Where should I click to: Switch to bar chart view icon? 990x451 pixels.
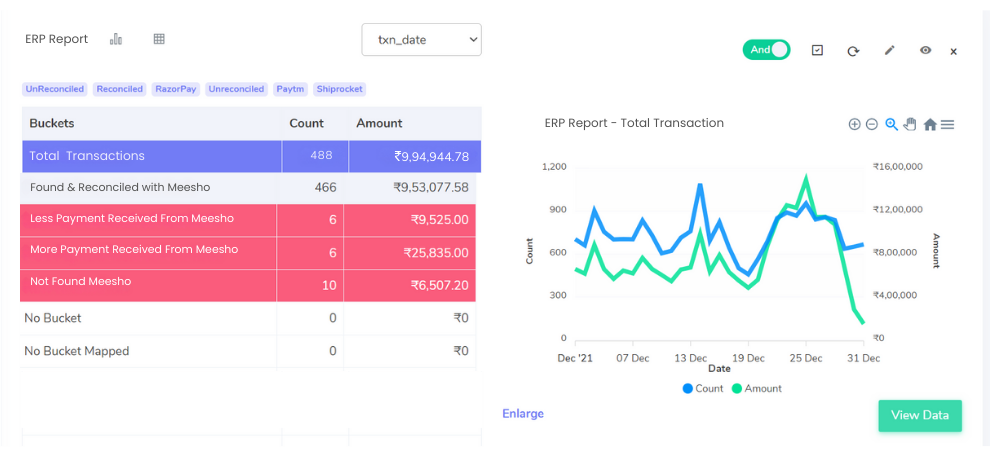point(116,39)
